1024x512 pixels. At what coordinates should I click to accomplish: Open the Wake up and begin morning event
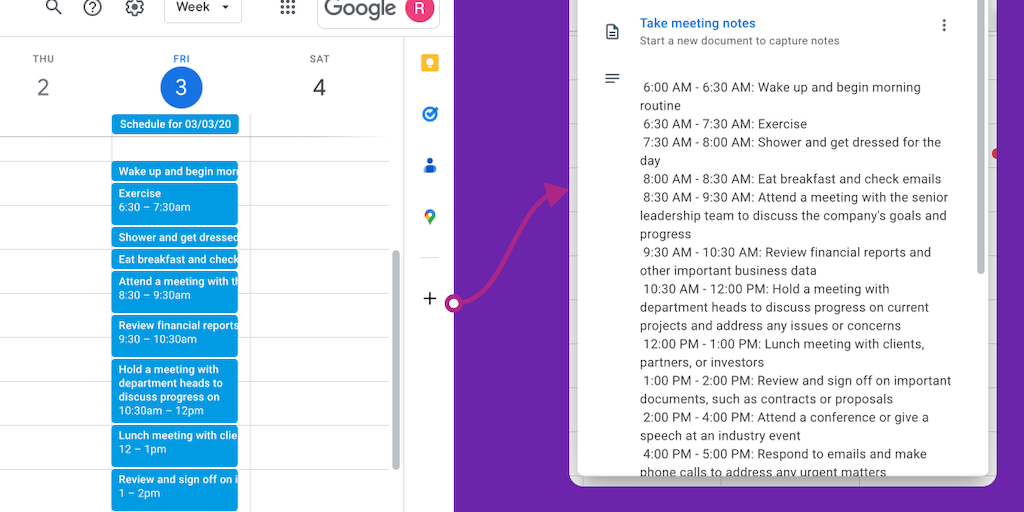click(175, 172)
